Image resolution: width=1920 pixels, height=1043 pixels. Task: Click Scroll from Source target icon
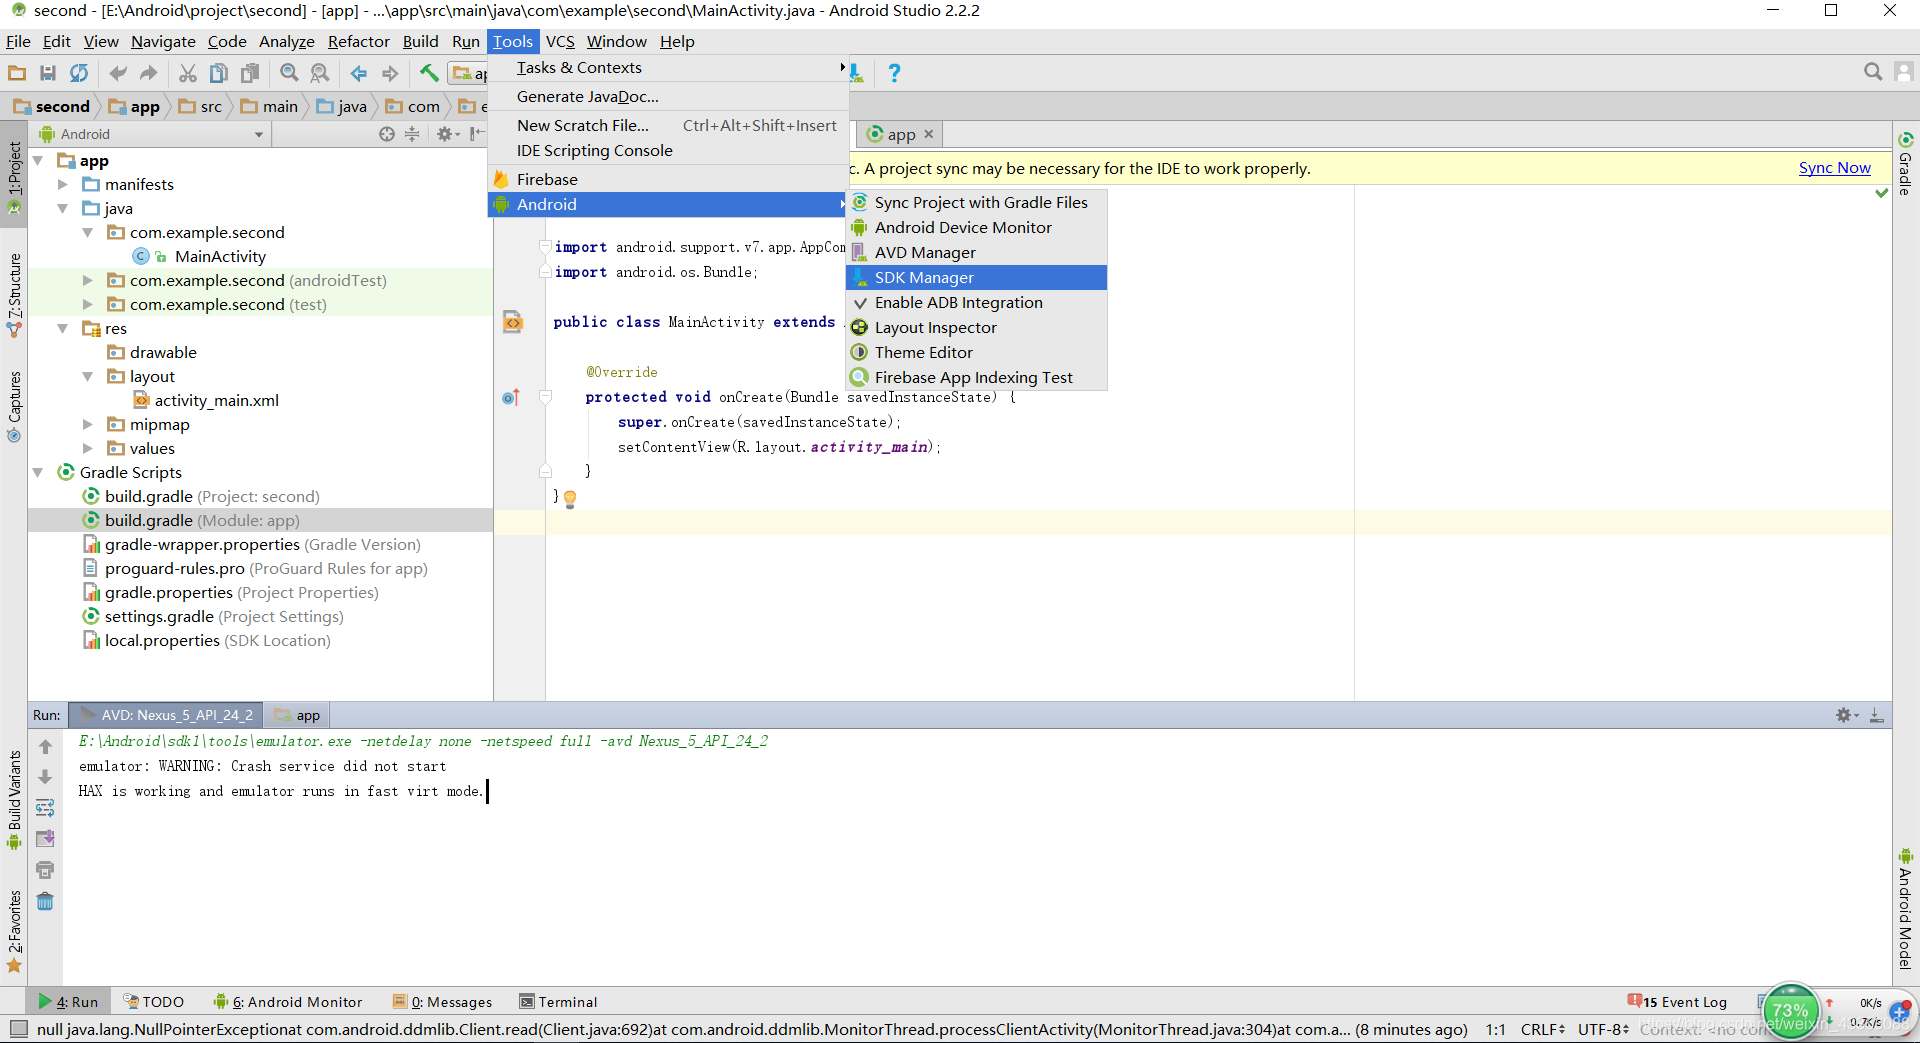point(387,134)
